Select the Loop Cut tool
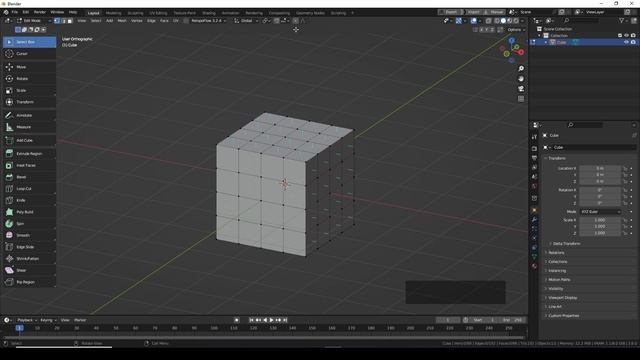Screen dimensions: 640x360 pyautogui.click(x=29, y=189)
